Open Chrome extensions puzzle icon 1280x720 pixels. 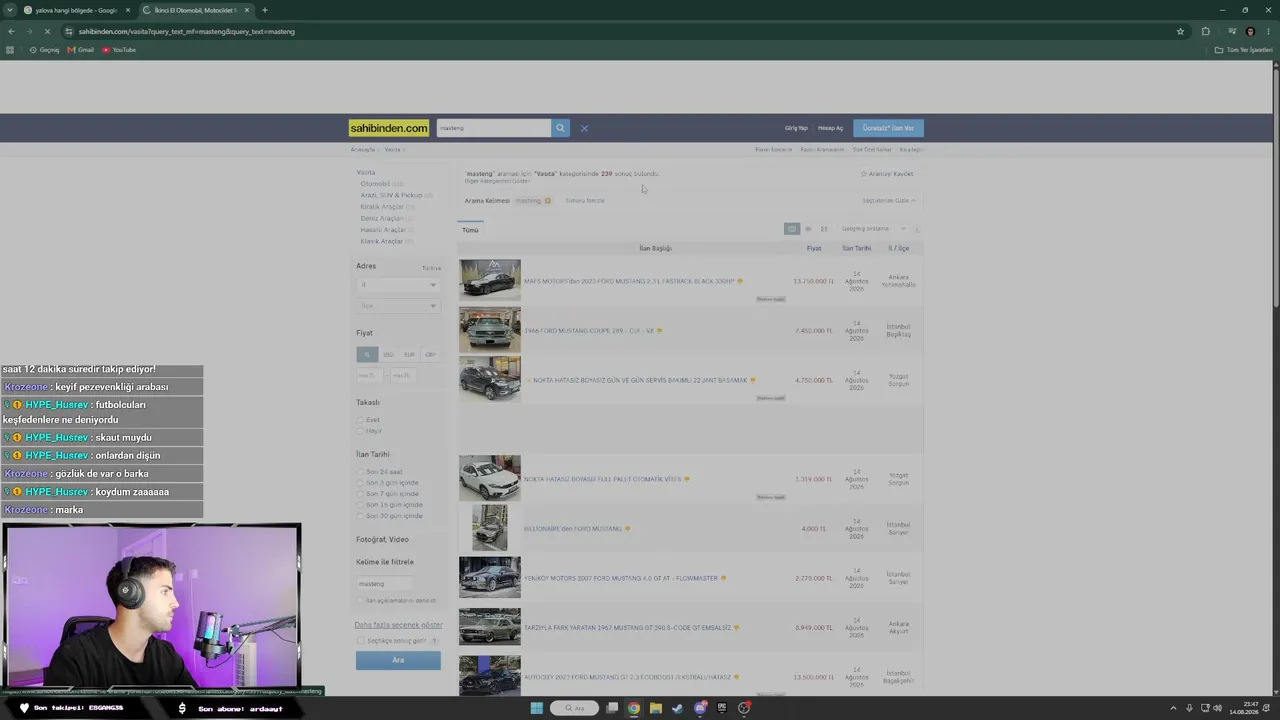1205,31
